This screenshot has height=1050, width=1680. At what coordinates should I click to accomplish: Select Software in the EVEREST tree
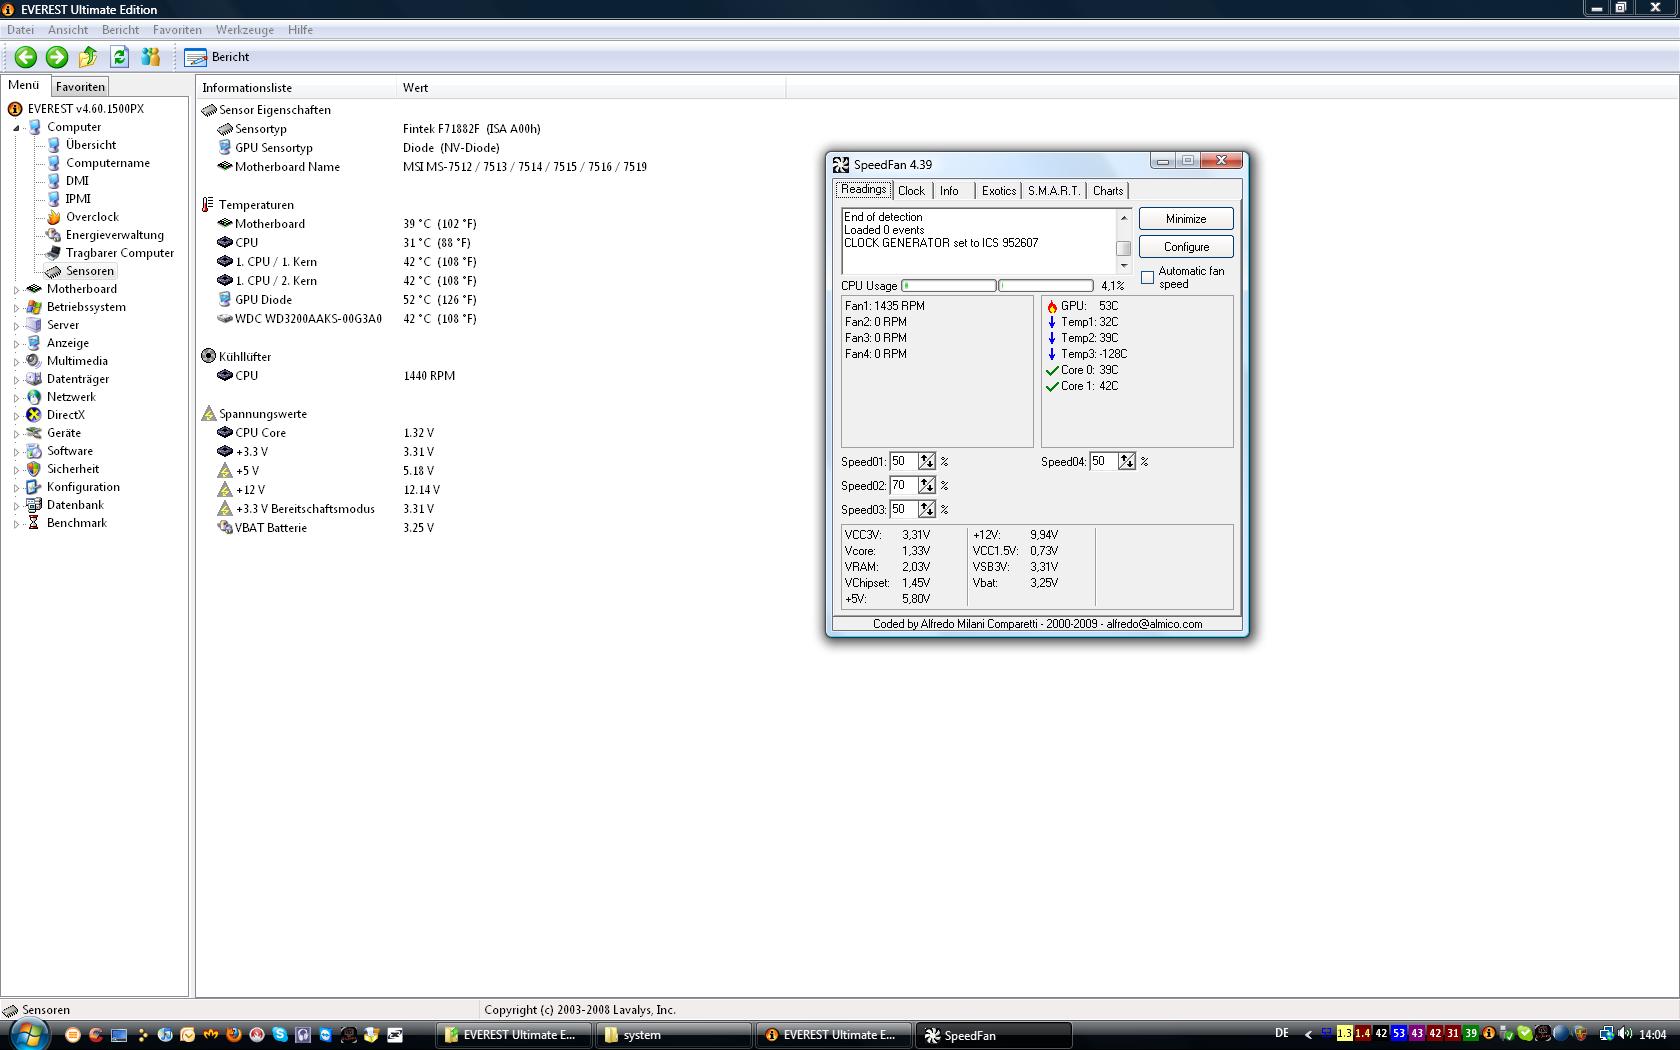tap(70, 451)
